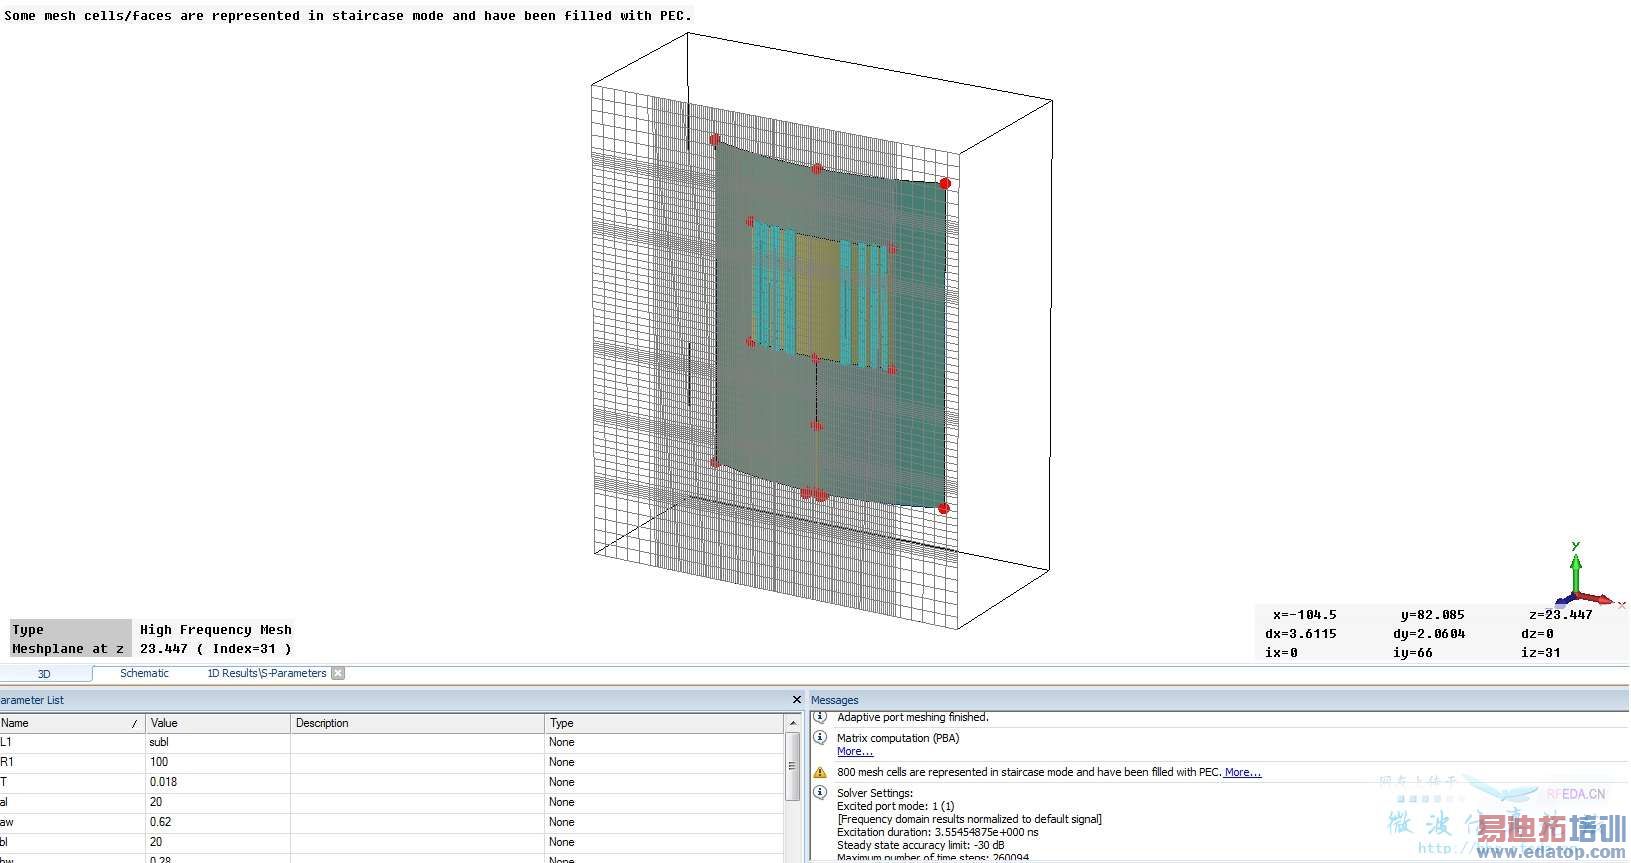Grab the parameter list vertical scrollbar thumb

tap(793, 766)
